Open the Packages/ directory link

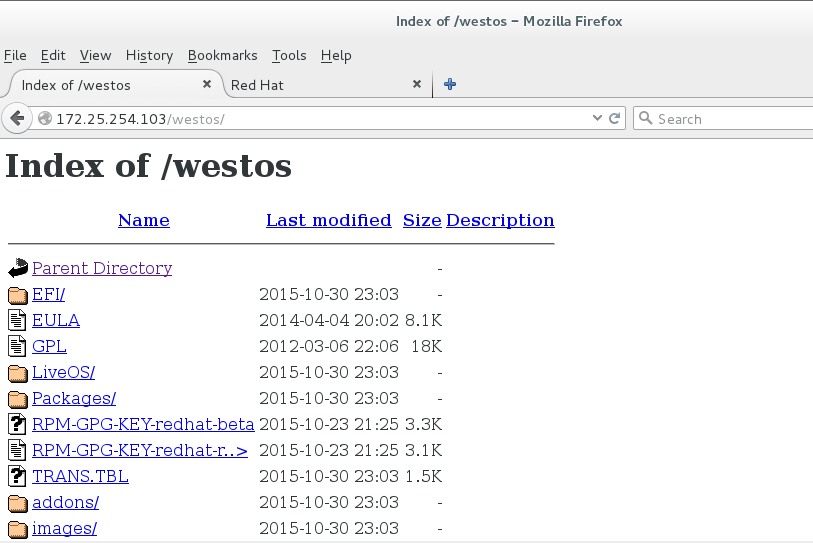[74, 398]
